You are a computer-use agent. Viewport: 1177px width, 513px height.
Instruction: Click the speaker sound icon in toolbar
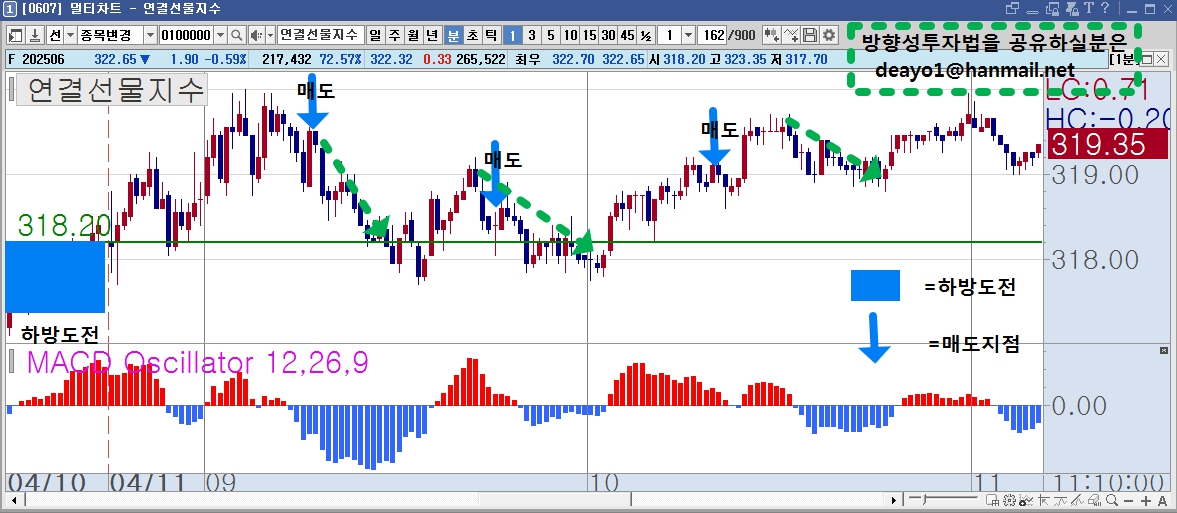click(x=257, y=35)
